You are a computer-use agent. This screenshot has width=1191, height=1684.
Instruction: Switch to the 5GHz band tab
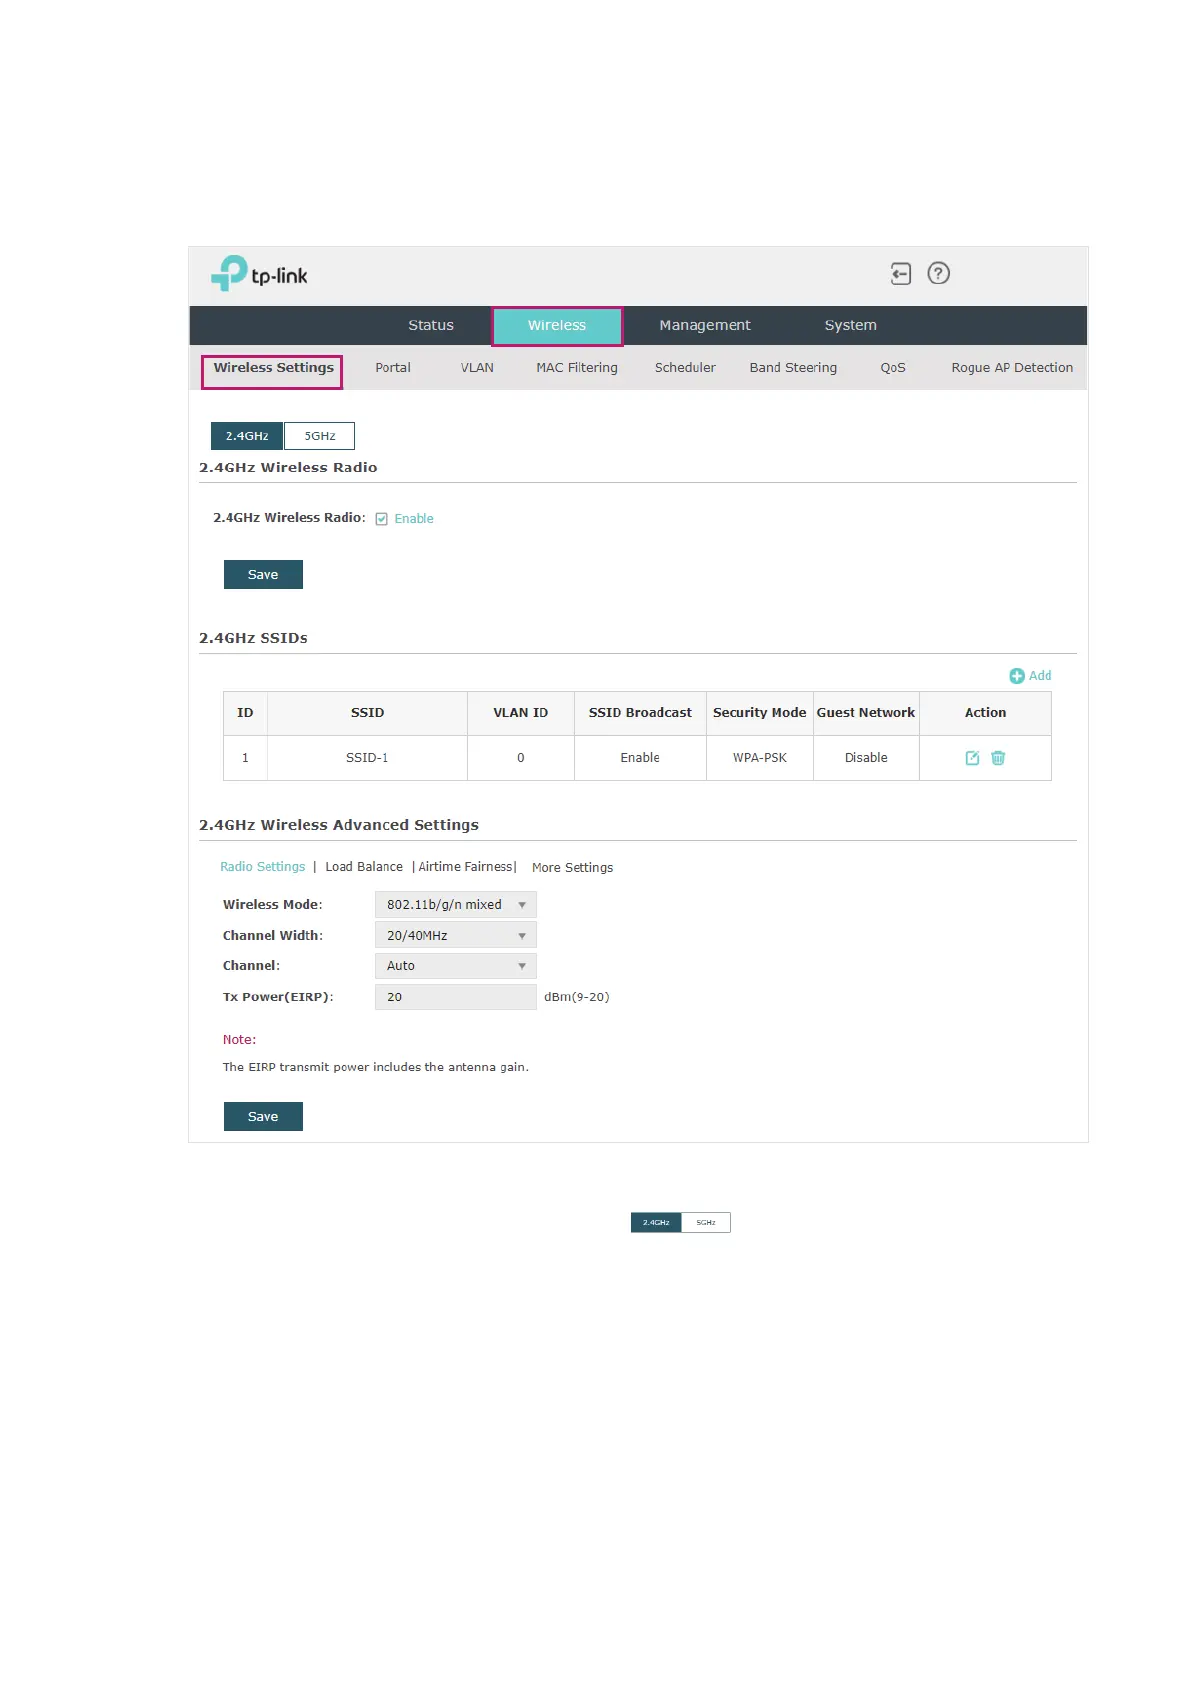[x=320, y=436]
